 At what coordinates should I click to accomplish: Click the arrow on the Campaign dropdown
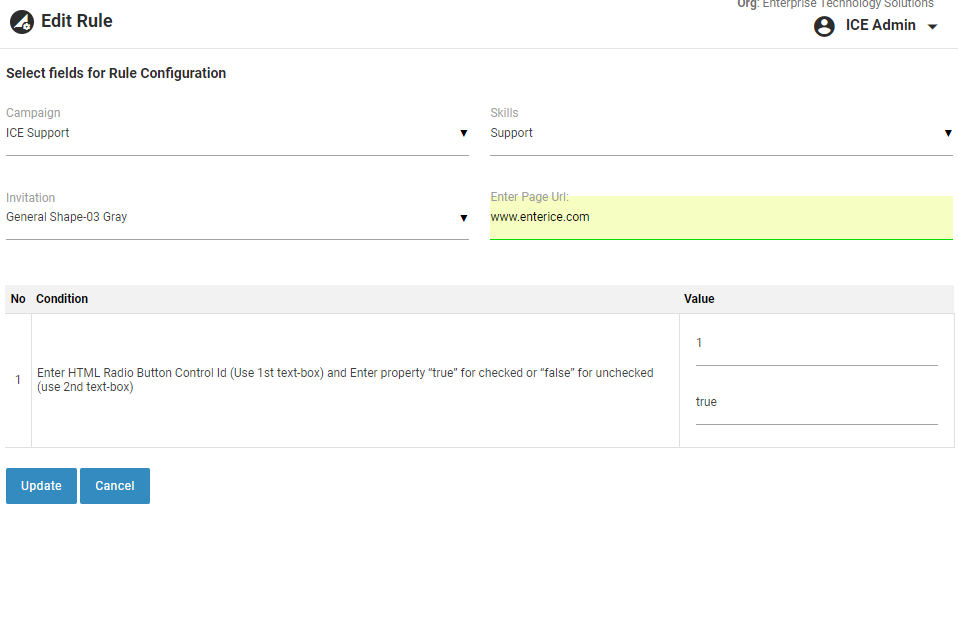click(463, 133)
